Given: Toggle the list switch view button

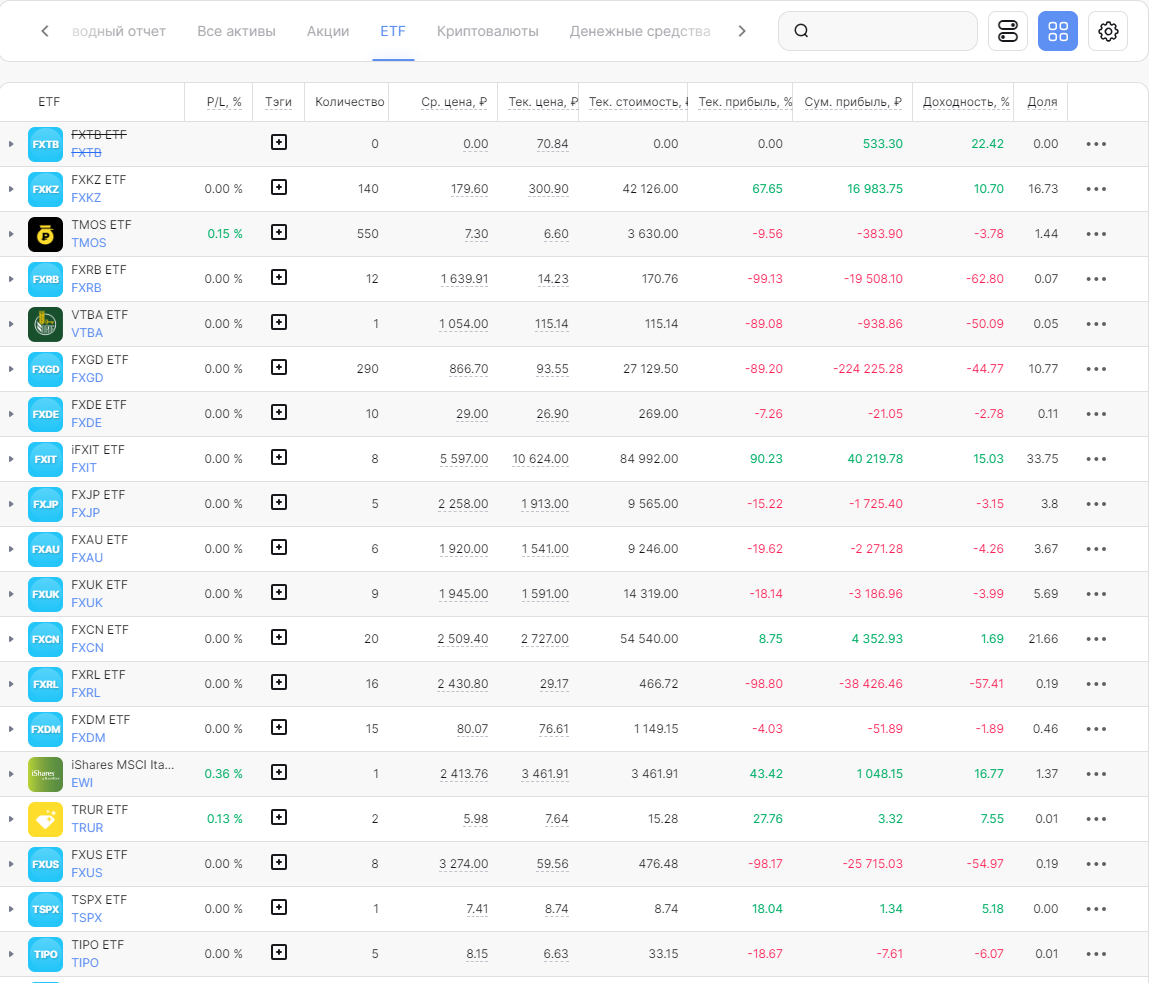Looking at the screenshot, I should click(1008, 31).
